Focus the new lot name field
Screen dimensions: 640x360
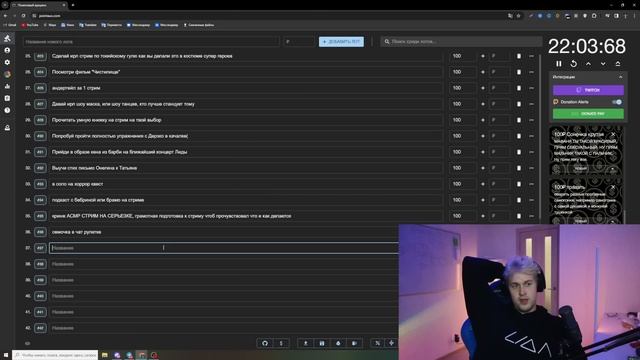click(151, 42)
